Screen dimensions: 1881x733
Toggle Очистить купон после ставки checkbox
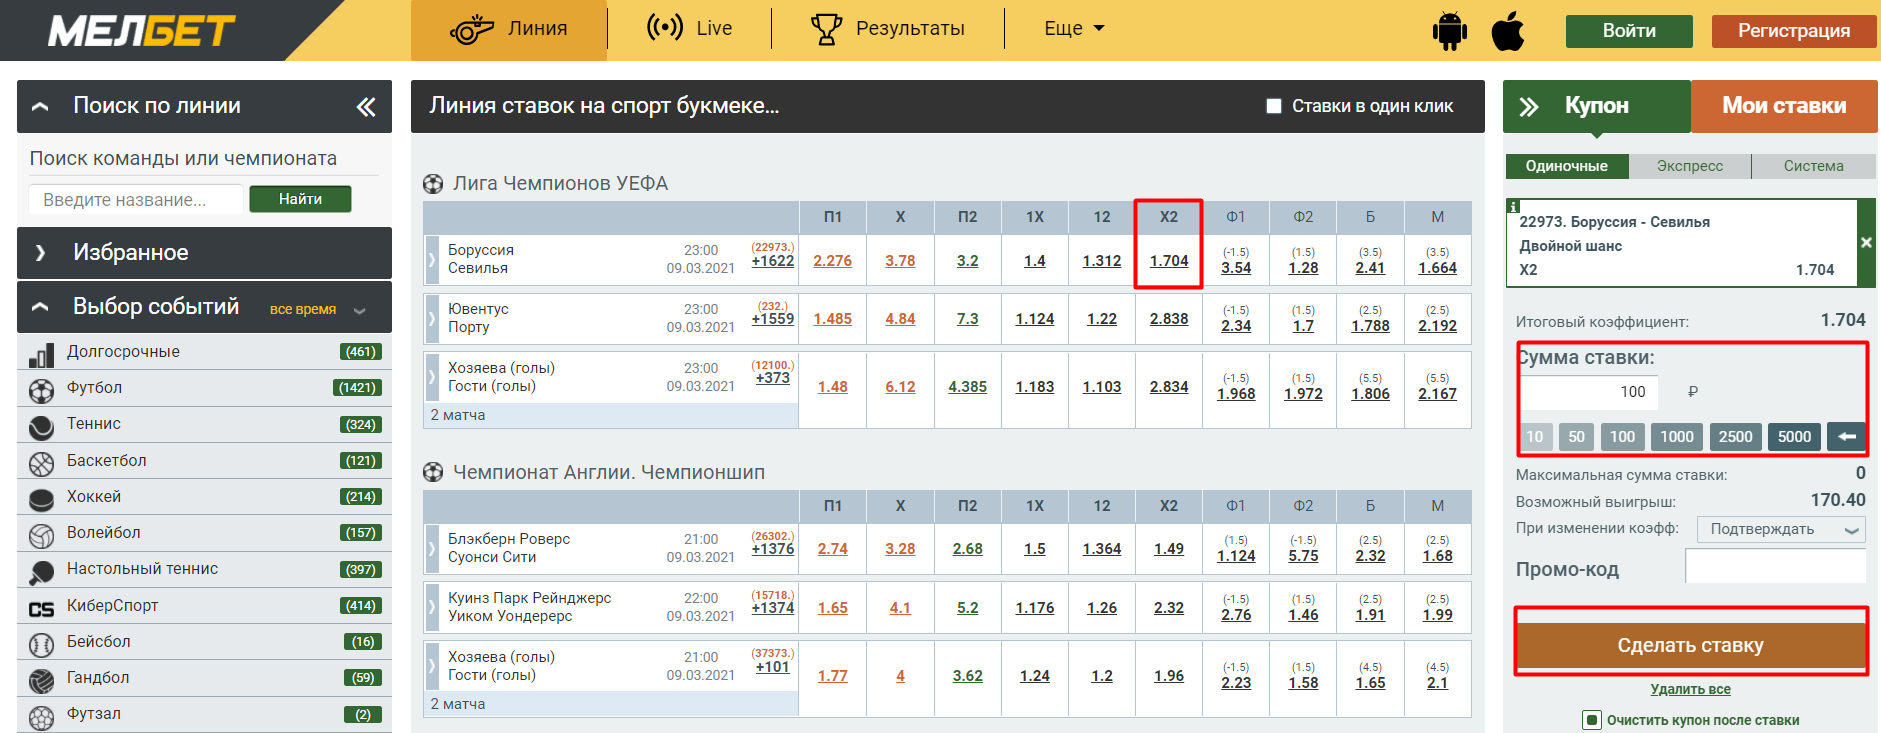pyautogui.click(x=1592, y=720)
